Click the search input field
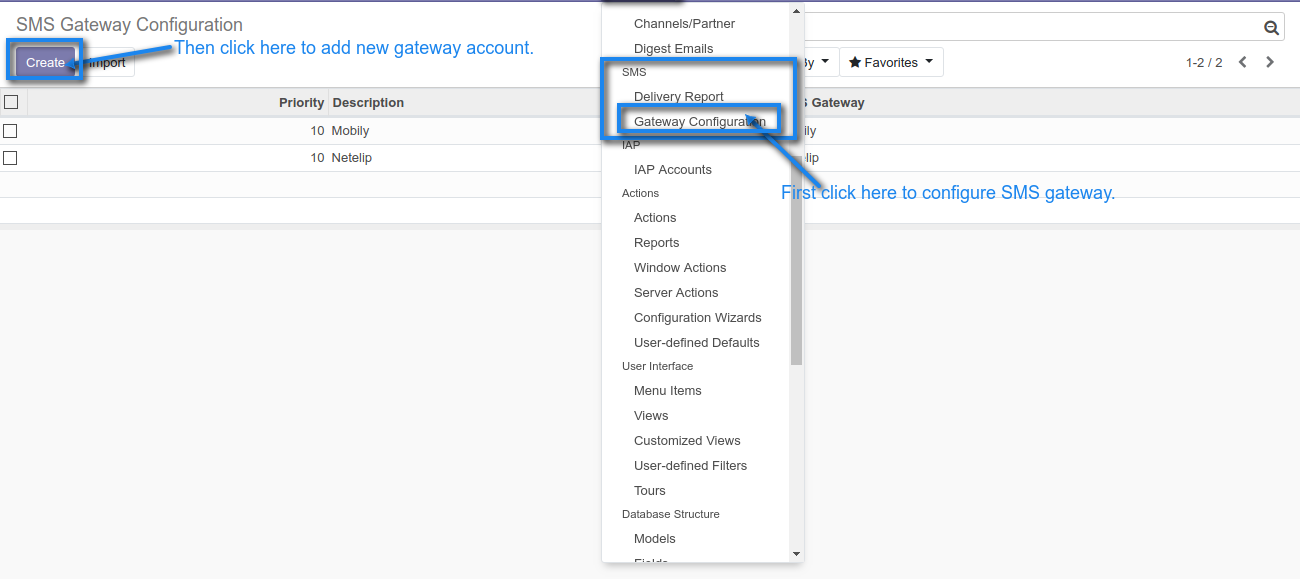The image size is (1300, 579). pos(1030,28)
